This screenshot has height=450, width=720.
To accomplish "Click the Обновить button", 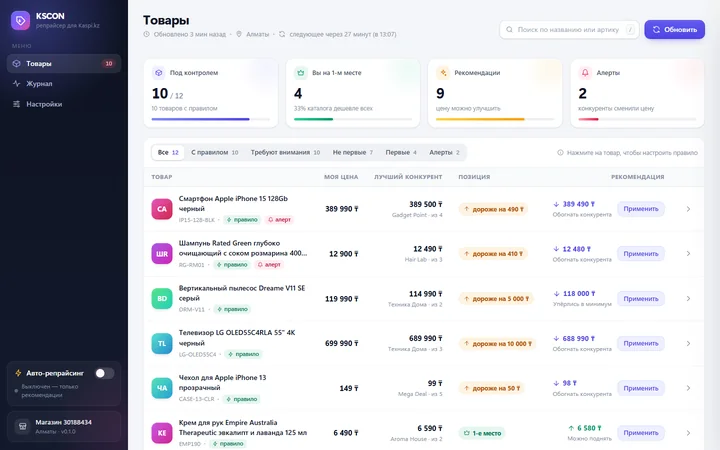I will 675,29.
